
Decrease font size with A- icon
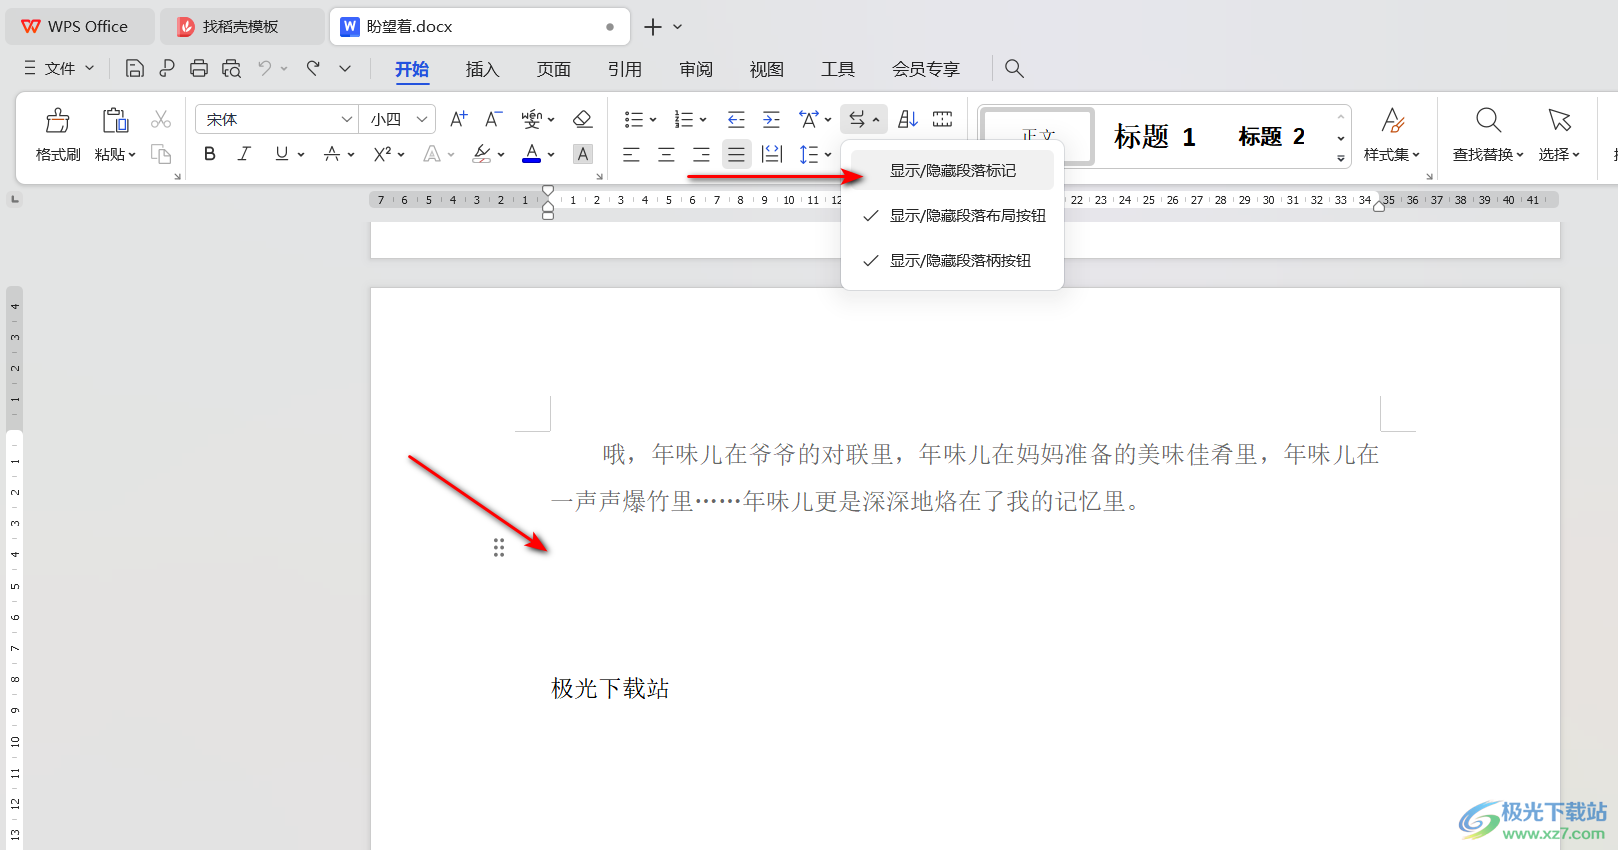pos(494,119)
